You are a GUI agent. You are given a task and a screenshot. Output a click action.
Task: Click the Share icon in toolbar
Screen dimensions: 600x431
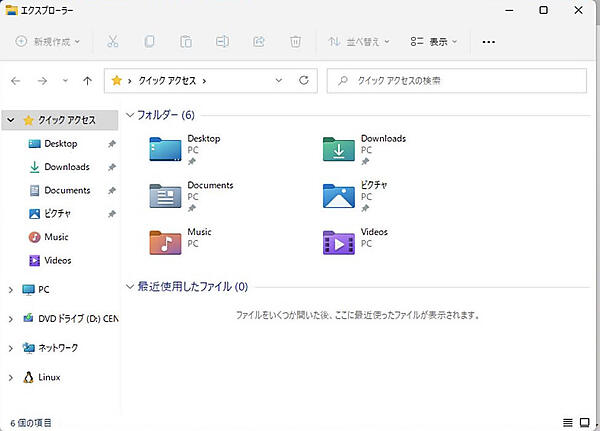click(x=259, y=42)
